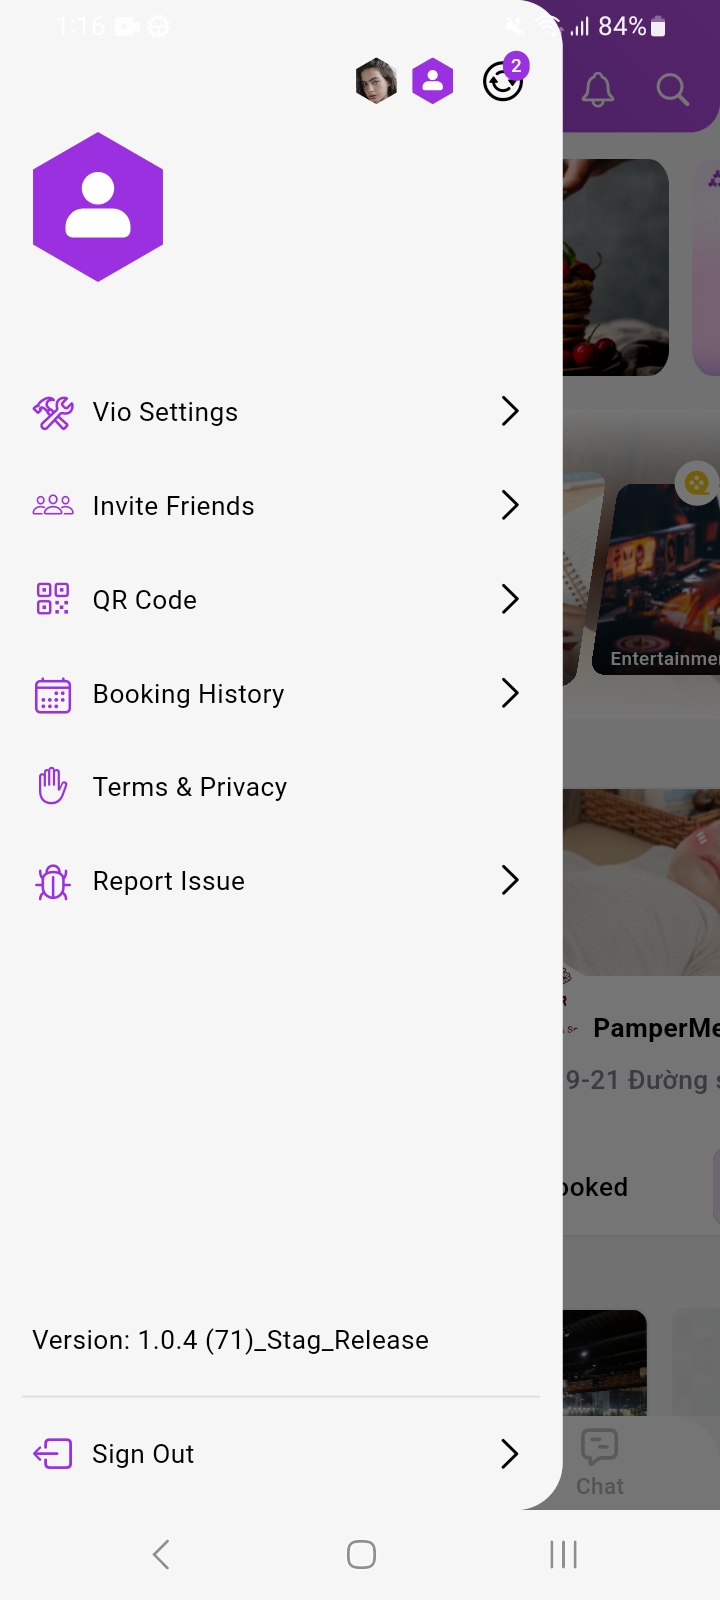The height and width of the screenshot is (1600, 720).
Task: Tap the Invite Friends people icon
Action: point(53,506)
